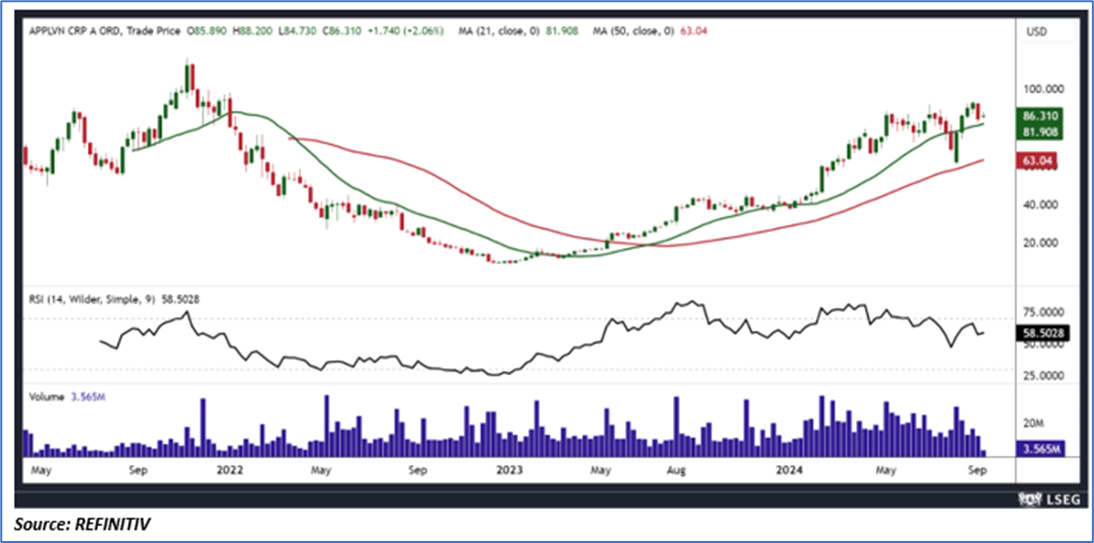
Task: Click the 20M volume axis label
Action: click(1033, 423)
